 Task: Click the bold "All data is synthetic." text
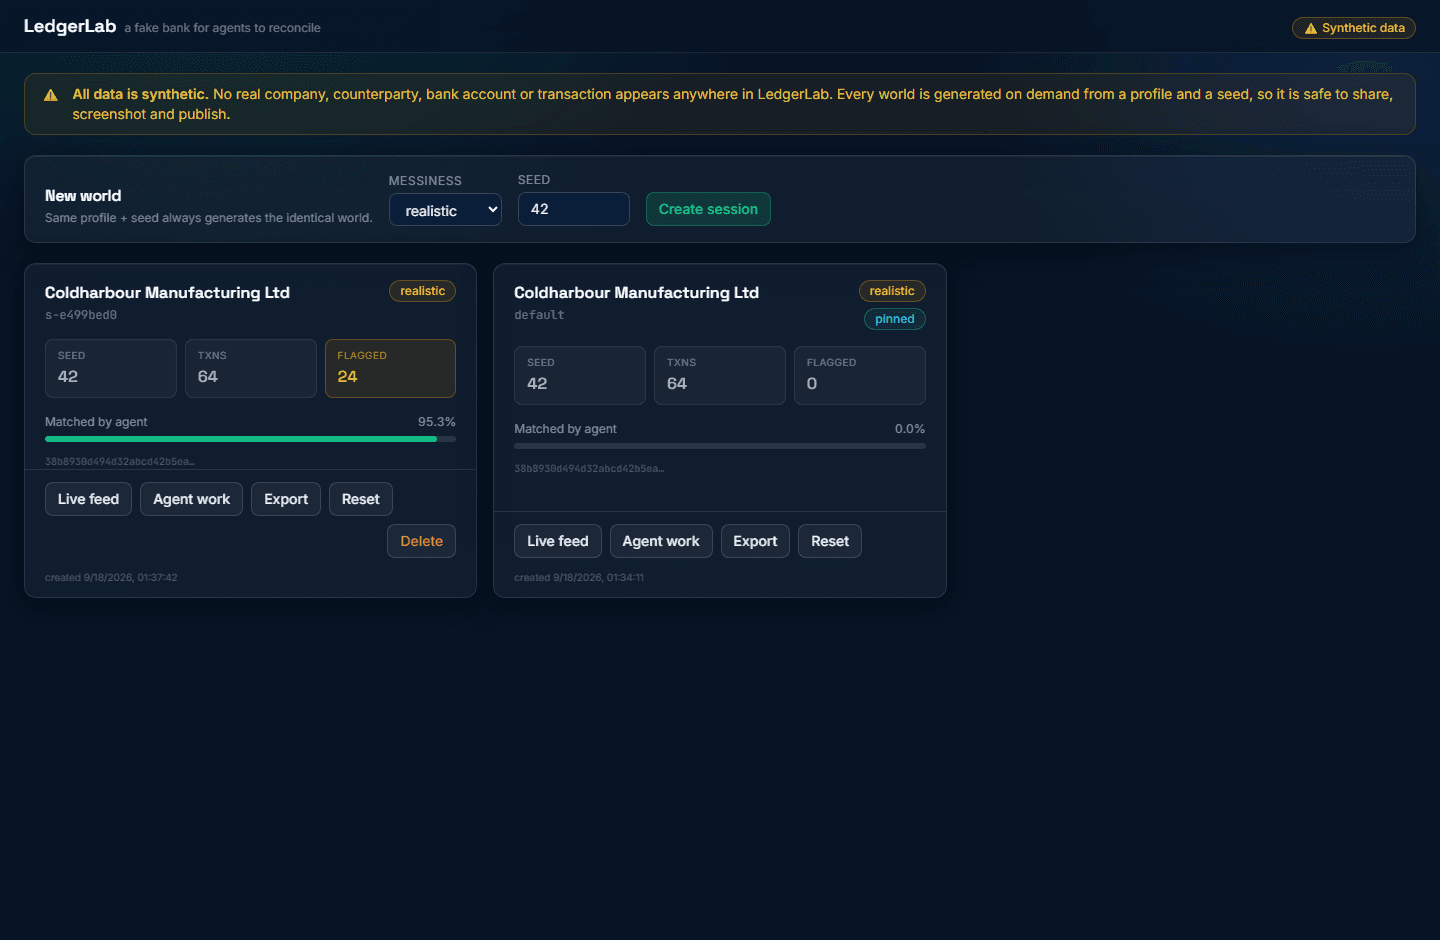pyautogui.click(x=140, y=94)
